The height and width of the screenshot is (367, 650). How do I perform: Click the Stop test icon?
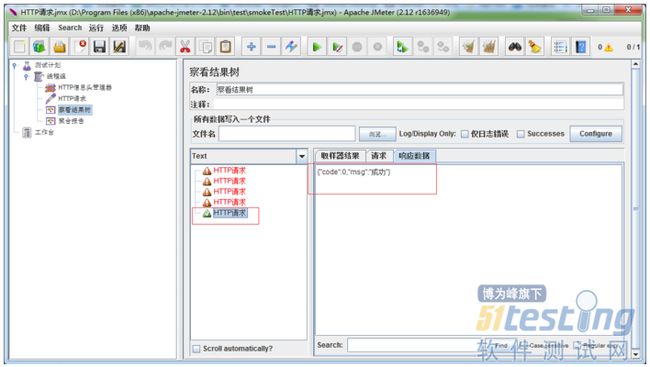357,47
